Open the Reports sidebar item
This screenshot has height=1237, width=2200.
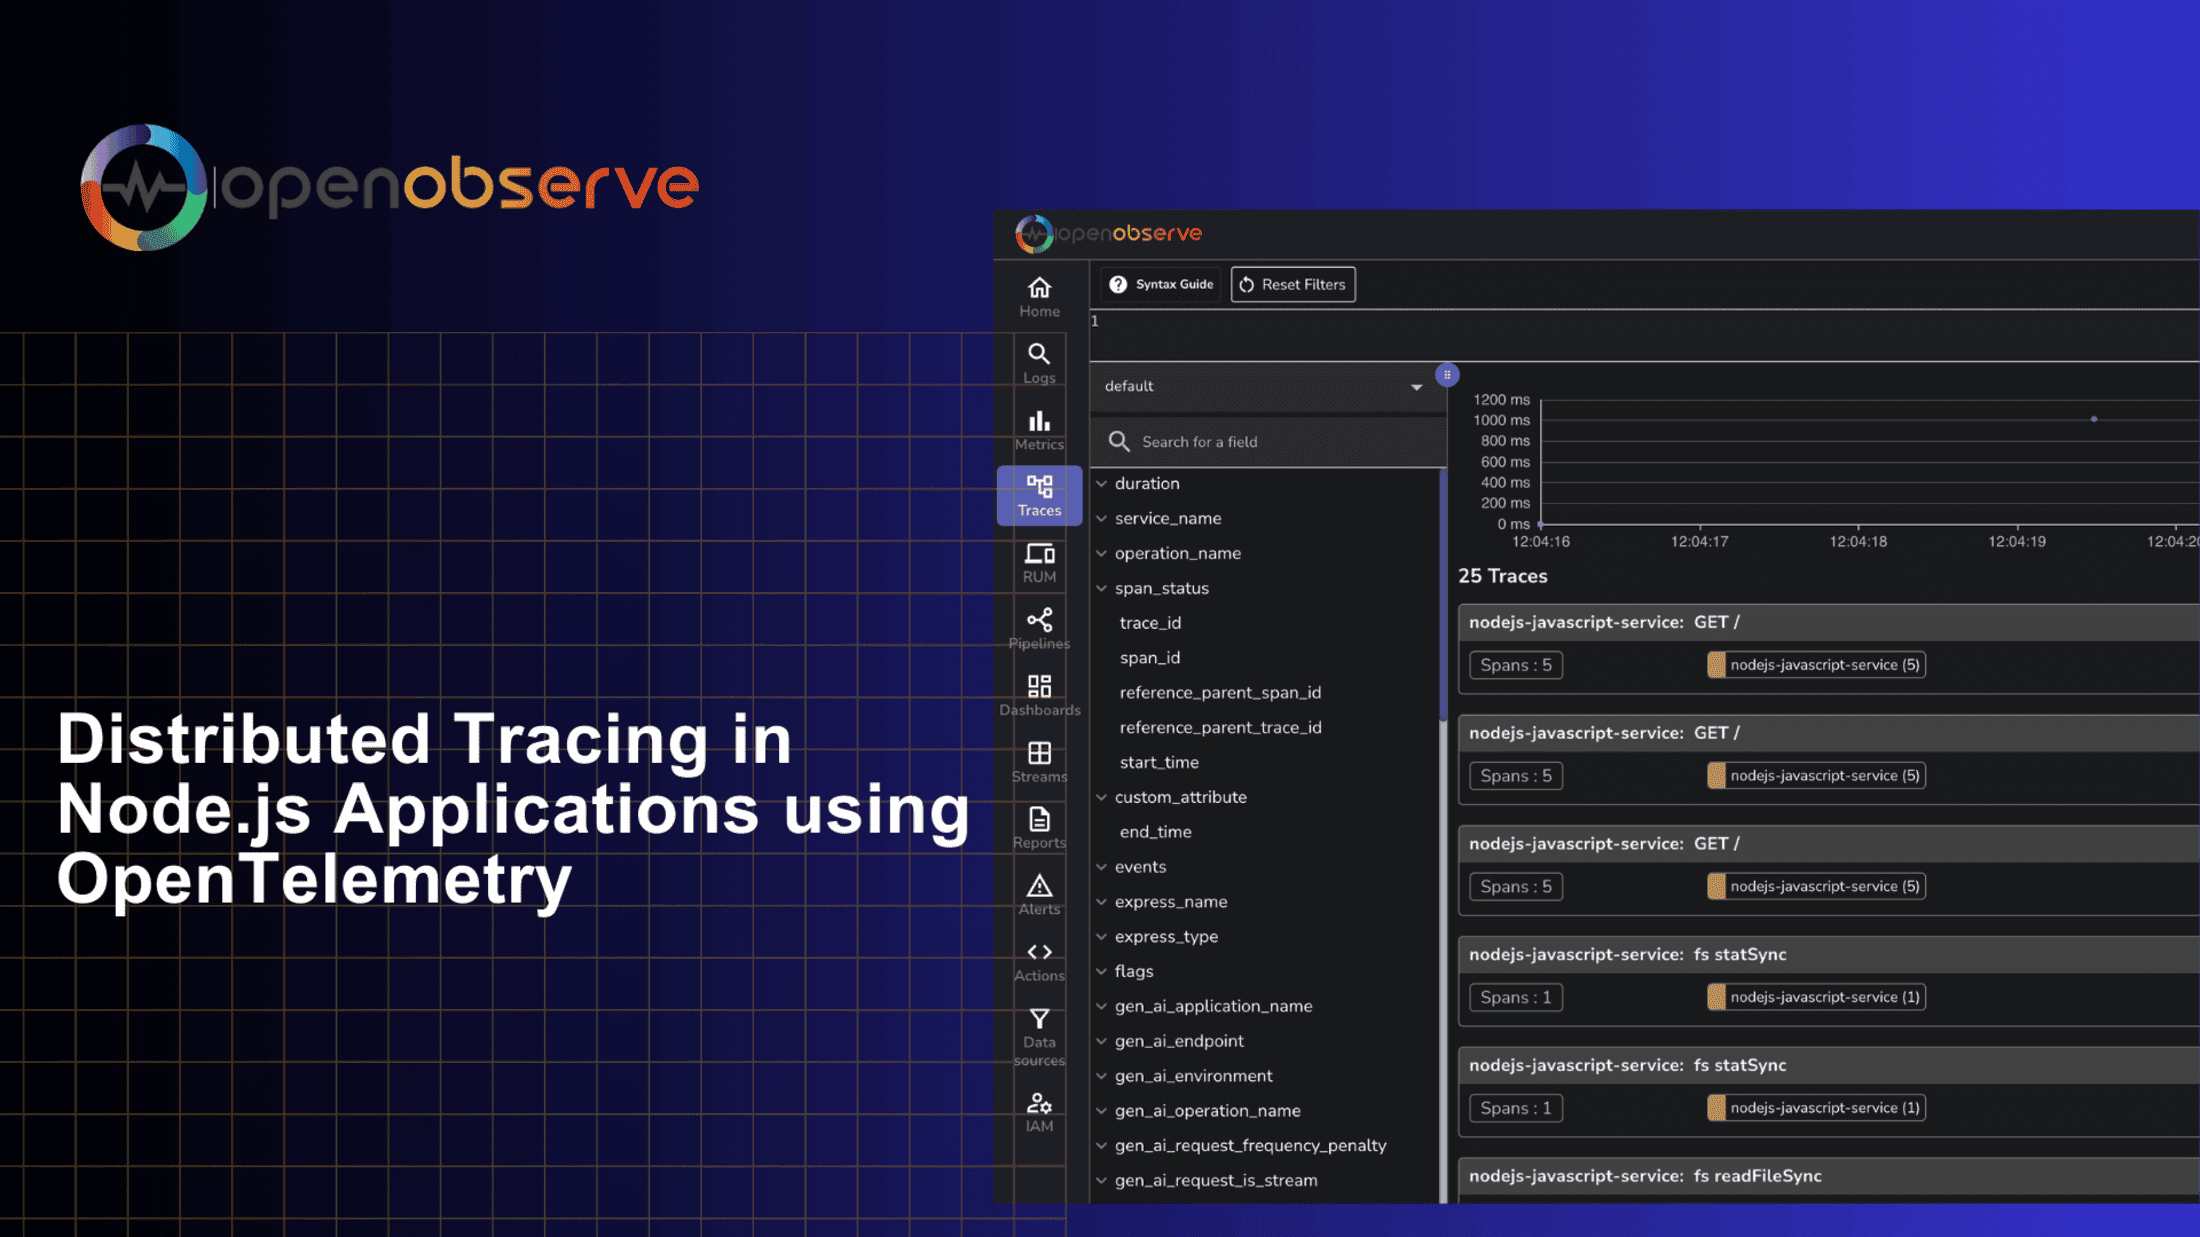(1039, 828)
